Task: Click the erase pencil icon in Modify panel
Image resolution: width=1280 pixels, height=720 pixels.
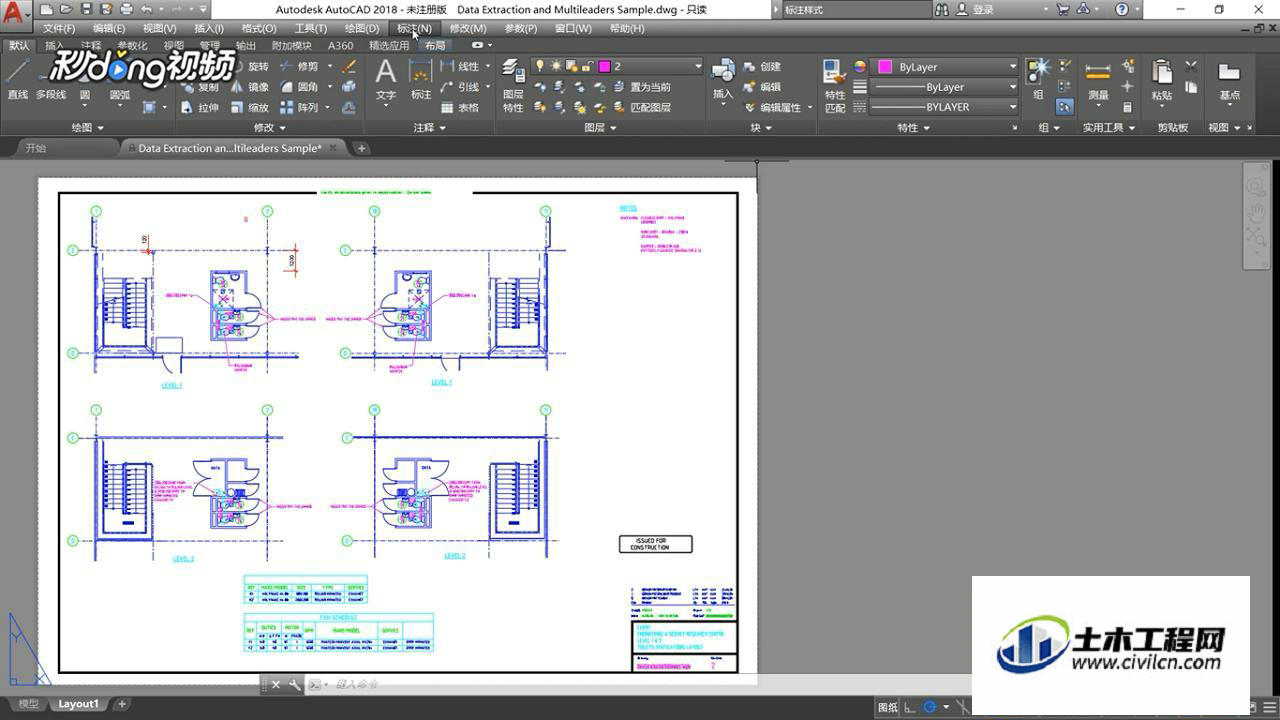Action: 349,66
